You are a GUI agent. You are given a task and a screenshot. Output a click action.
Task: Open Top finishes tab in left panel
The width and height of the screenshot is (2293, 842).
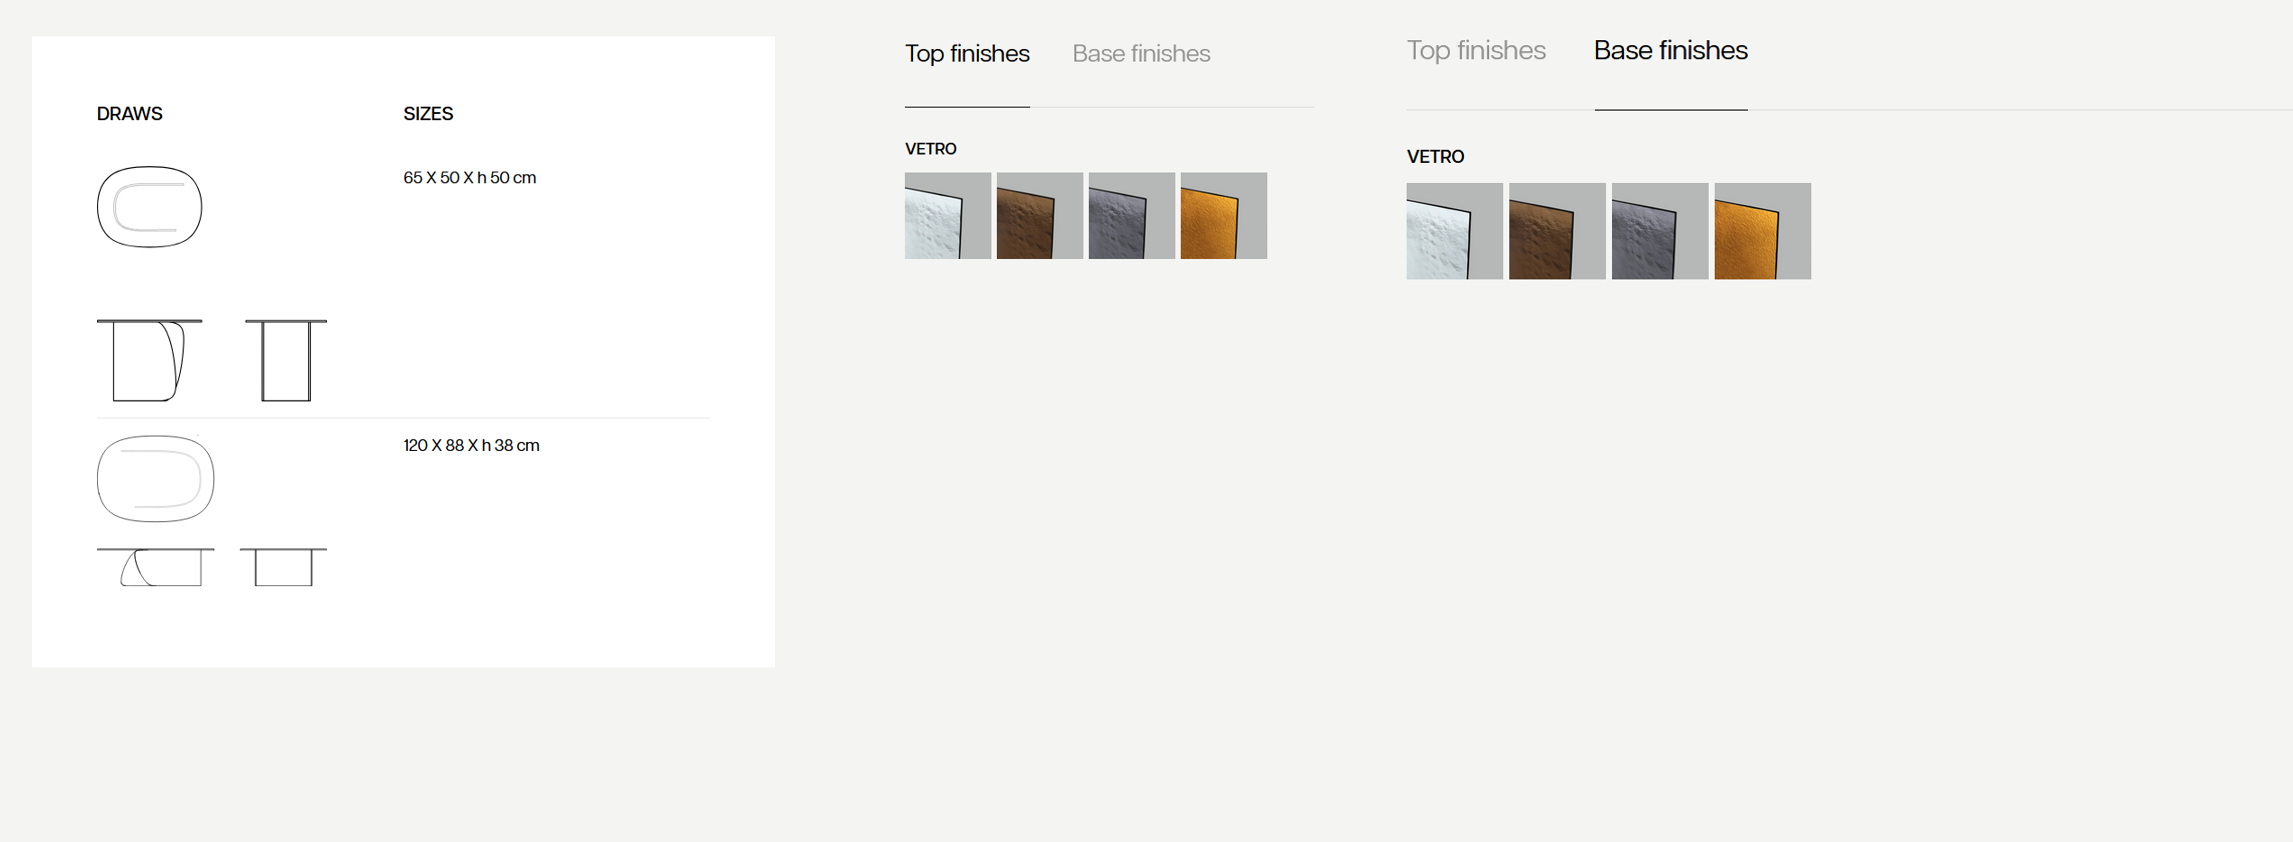(x=967, y=53)
